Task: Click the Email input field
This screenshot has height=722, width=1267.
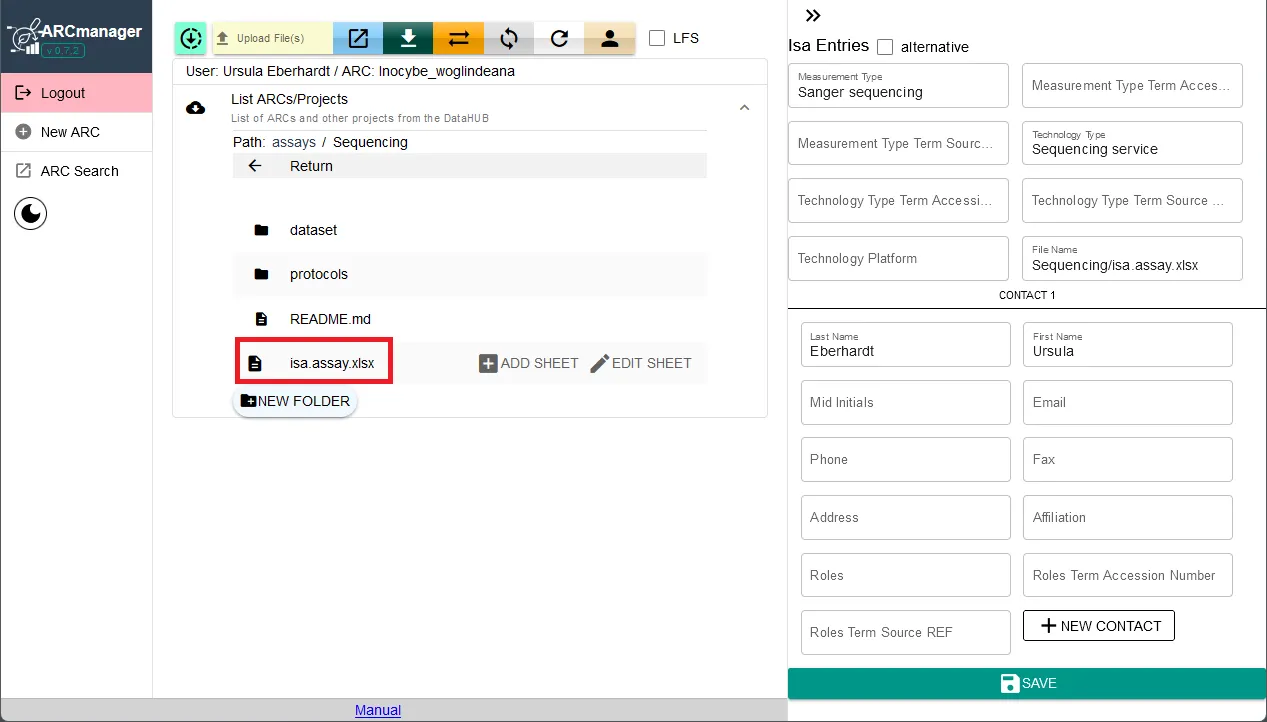Action: 1127,402
